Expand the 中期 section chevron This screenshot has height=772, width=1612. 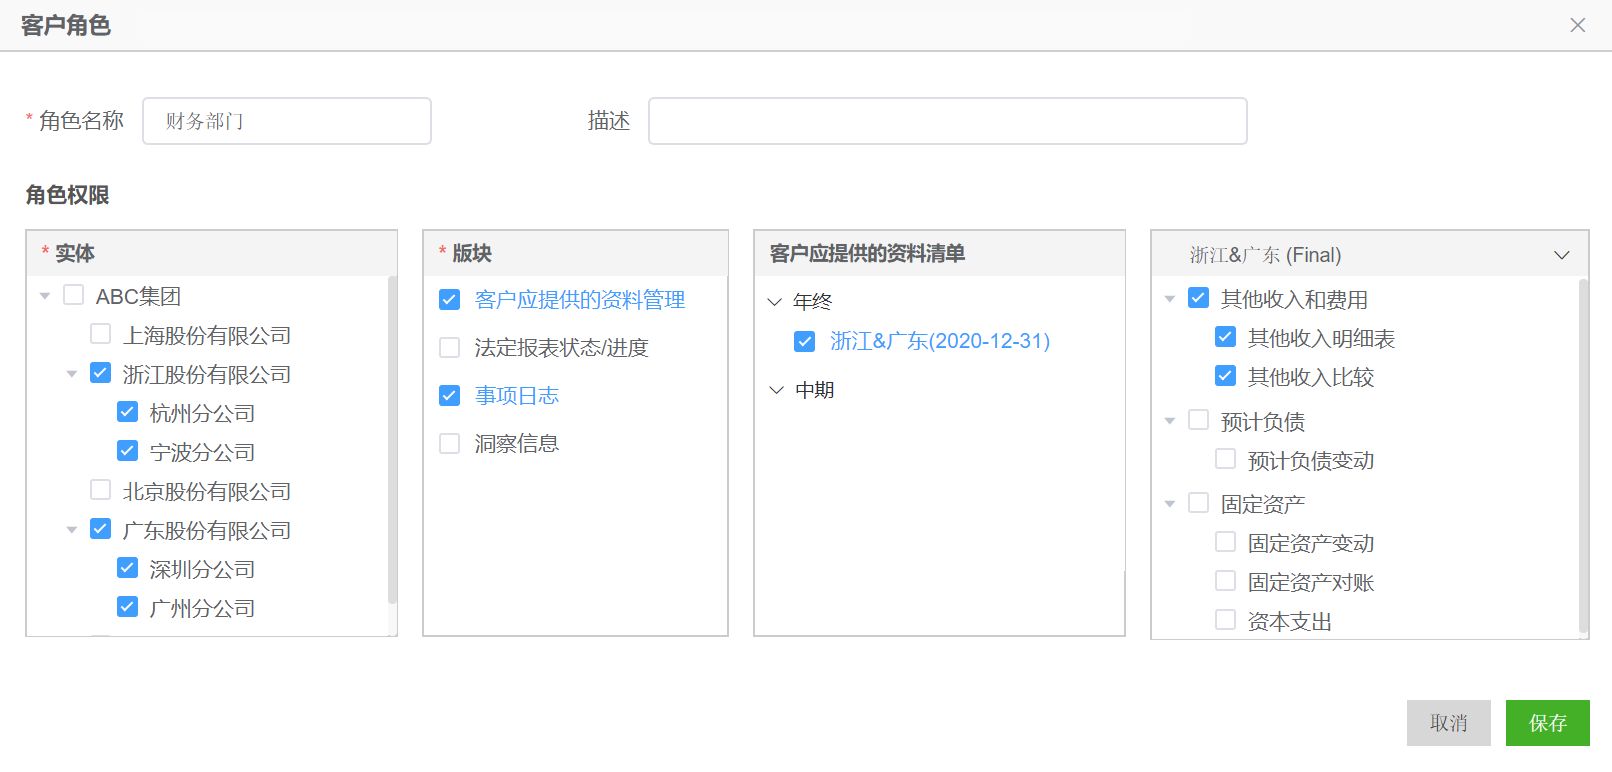776,390
